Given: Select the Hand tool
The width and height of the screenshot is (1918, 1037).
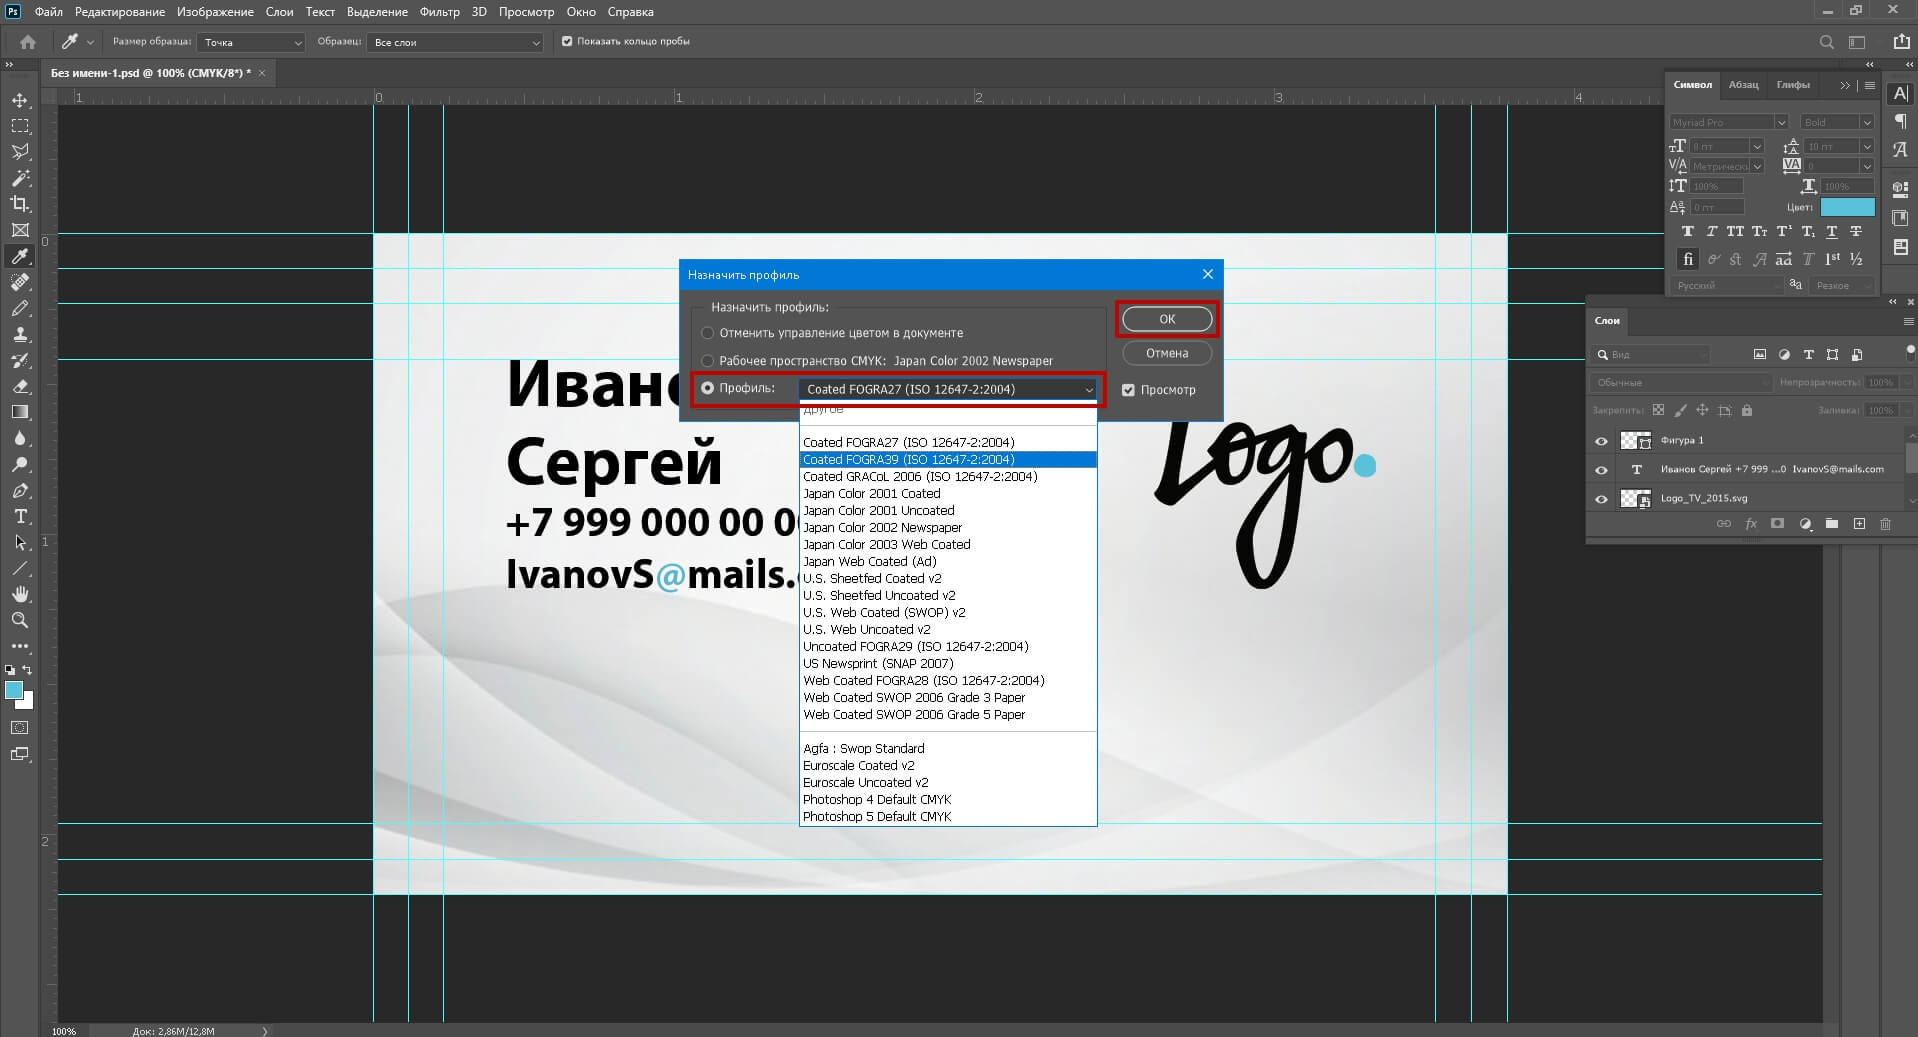Looking at the screenshot, I should coord(20,594).
